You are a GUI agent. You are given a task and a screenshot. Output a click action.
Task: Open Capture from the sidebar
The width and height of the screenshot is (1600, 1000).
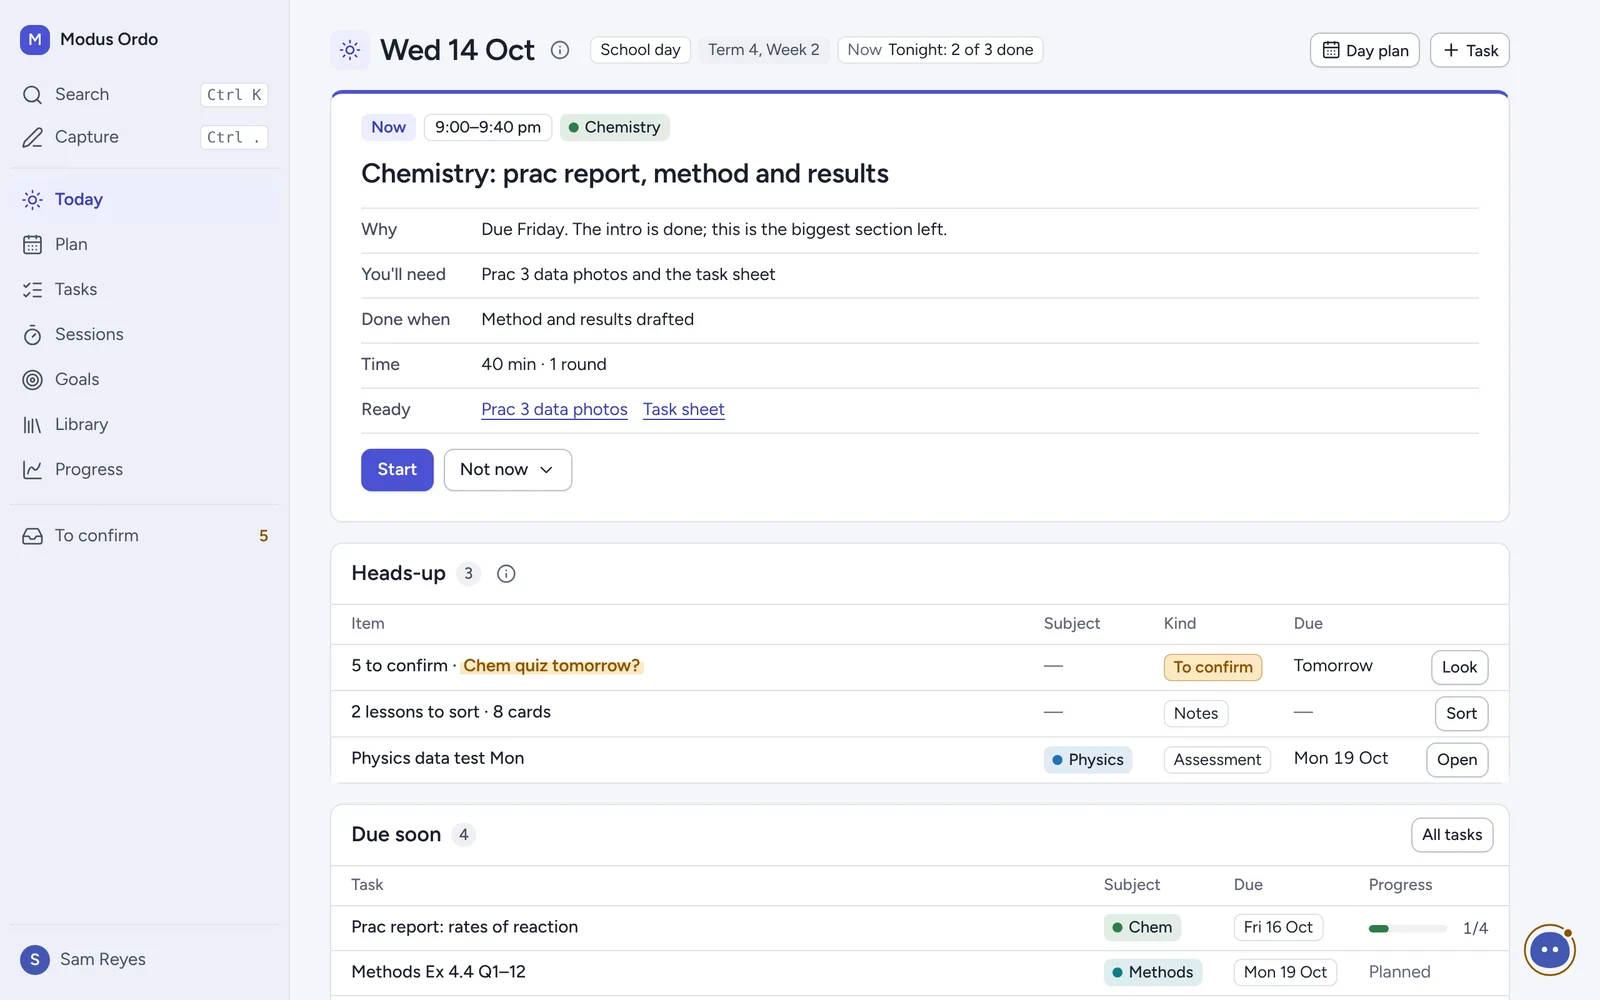(145, 137)
